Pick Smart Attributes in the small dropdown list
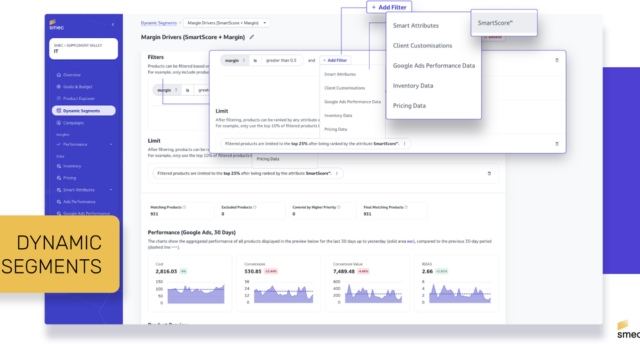This screenshot has width=640, height=360. (x=340, y=74)
